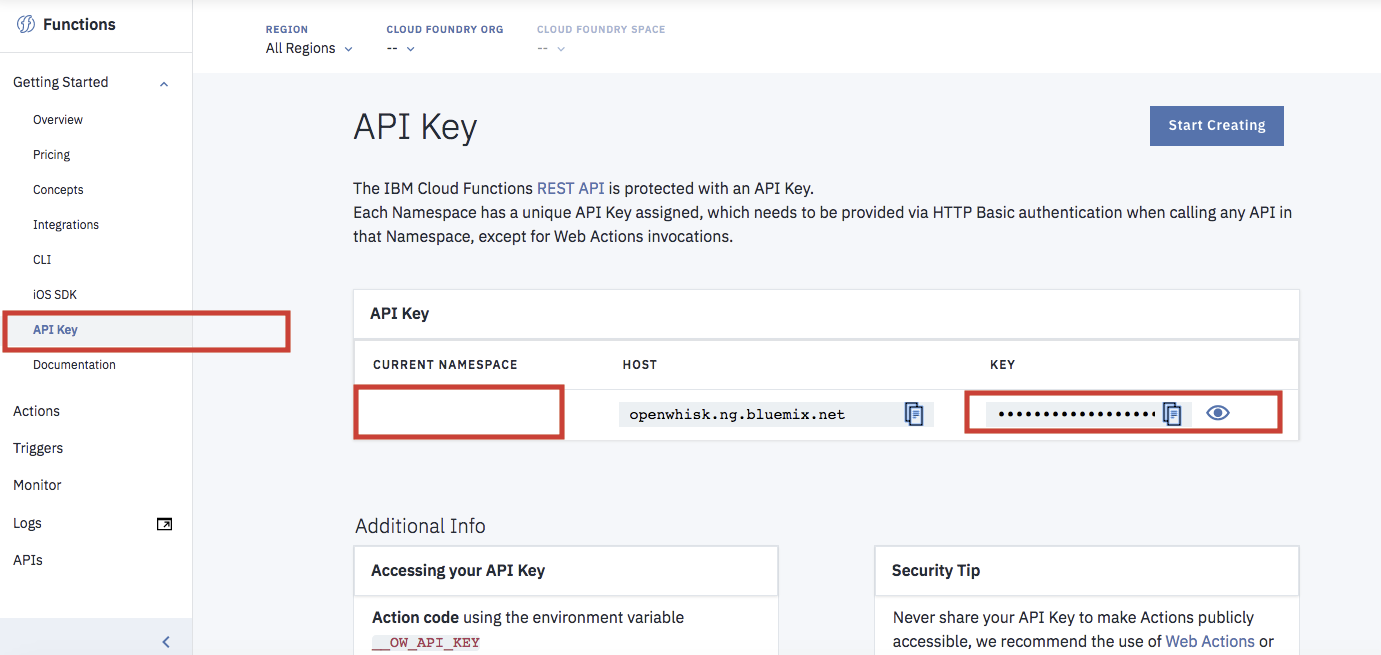This screenshot has height=655, width=1381.
Task: Click the Additional Info heading
Action: 420,526
